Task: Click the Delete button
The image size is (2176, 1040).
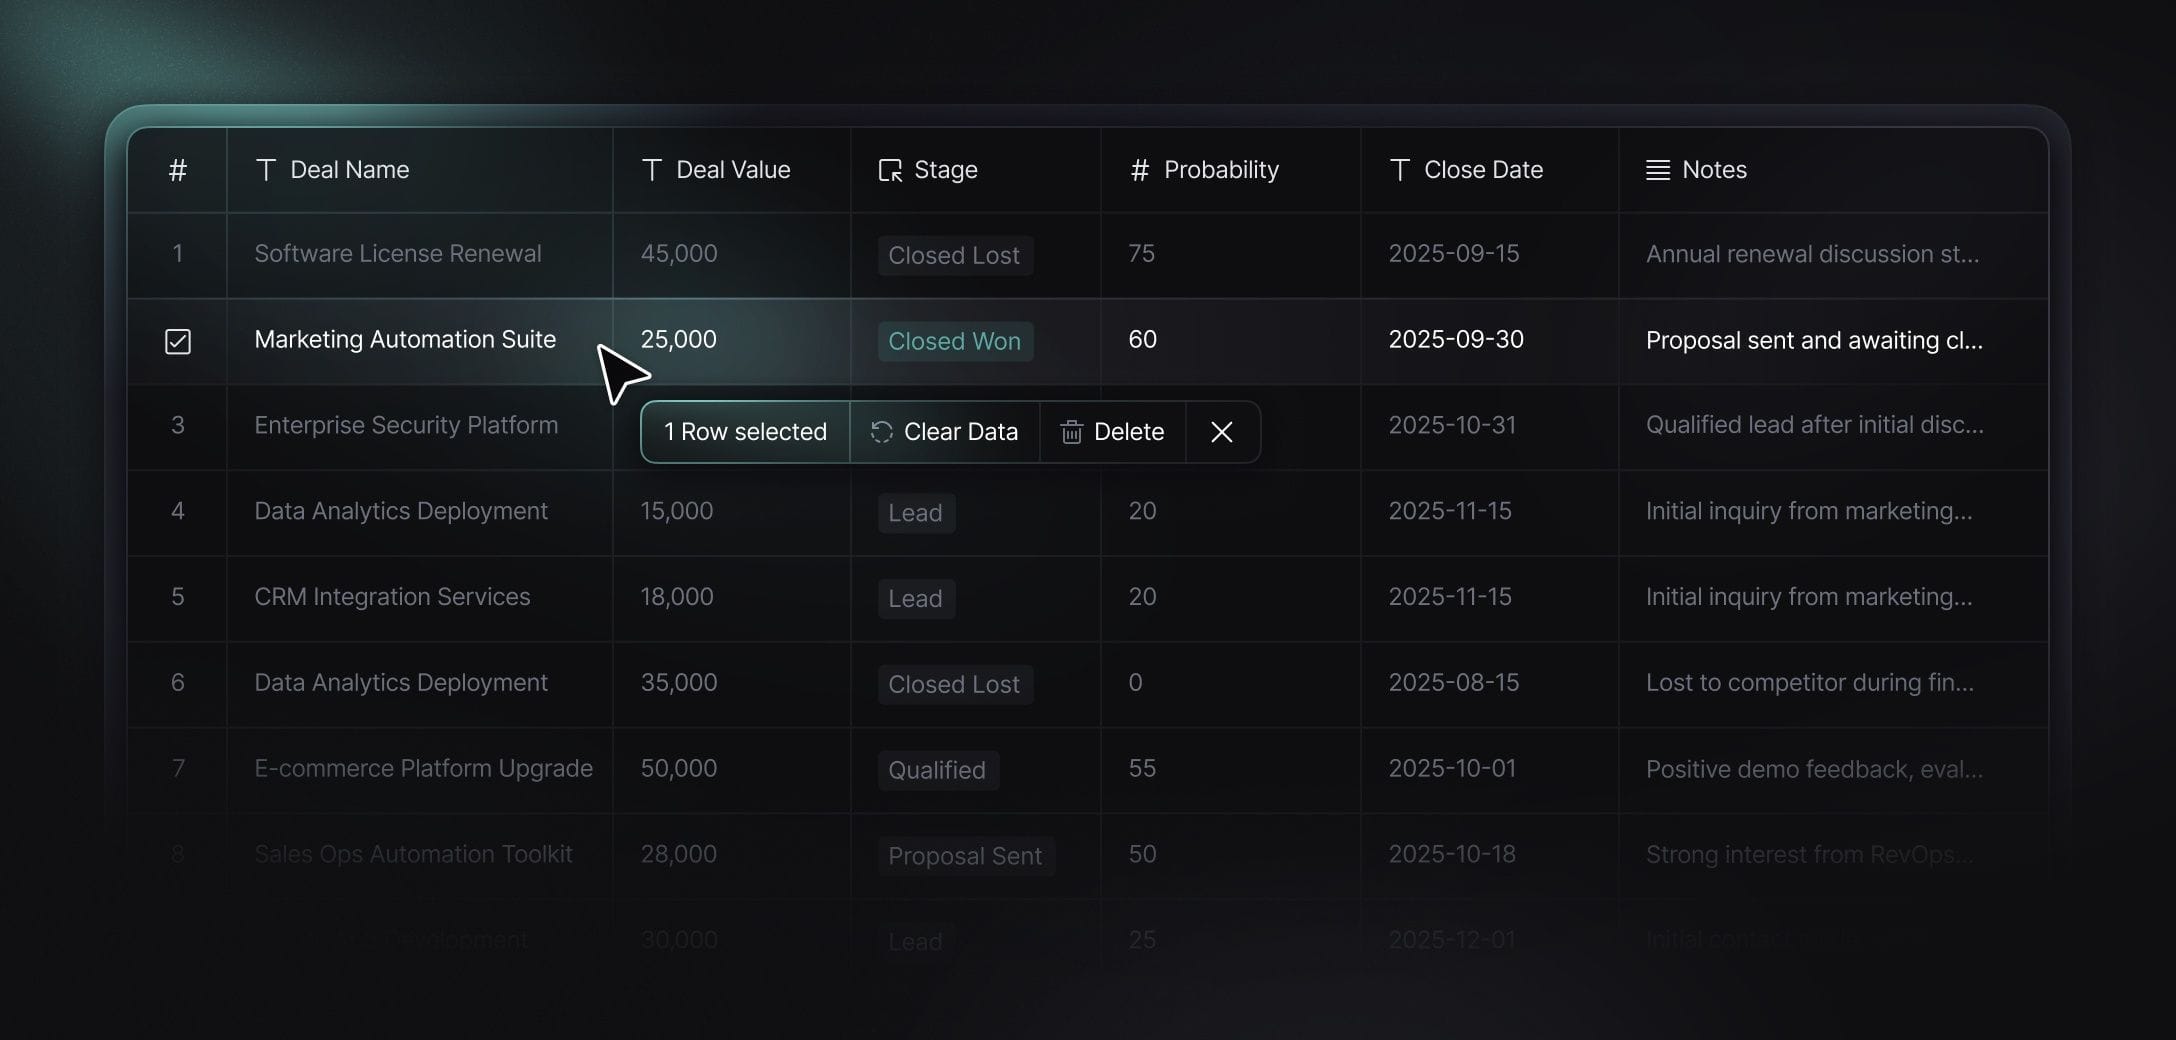Action: pyautogui.click(x=1112, y=432)
